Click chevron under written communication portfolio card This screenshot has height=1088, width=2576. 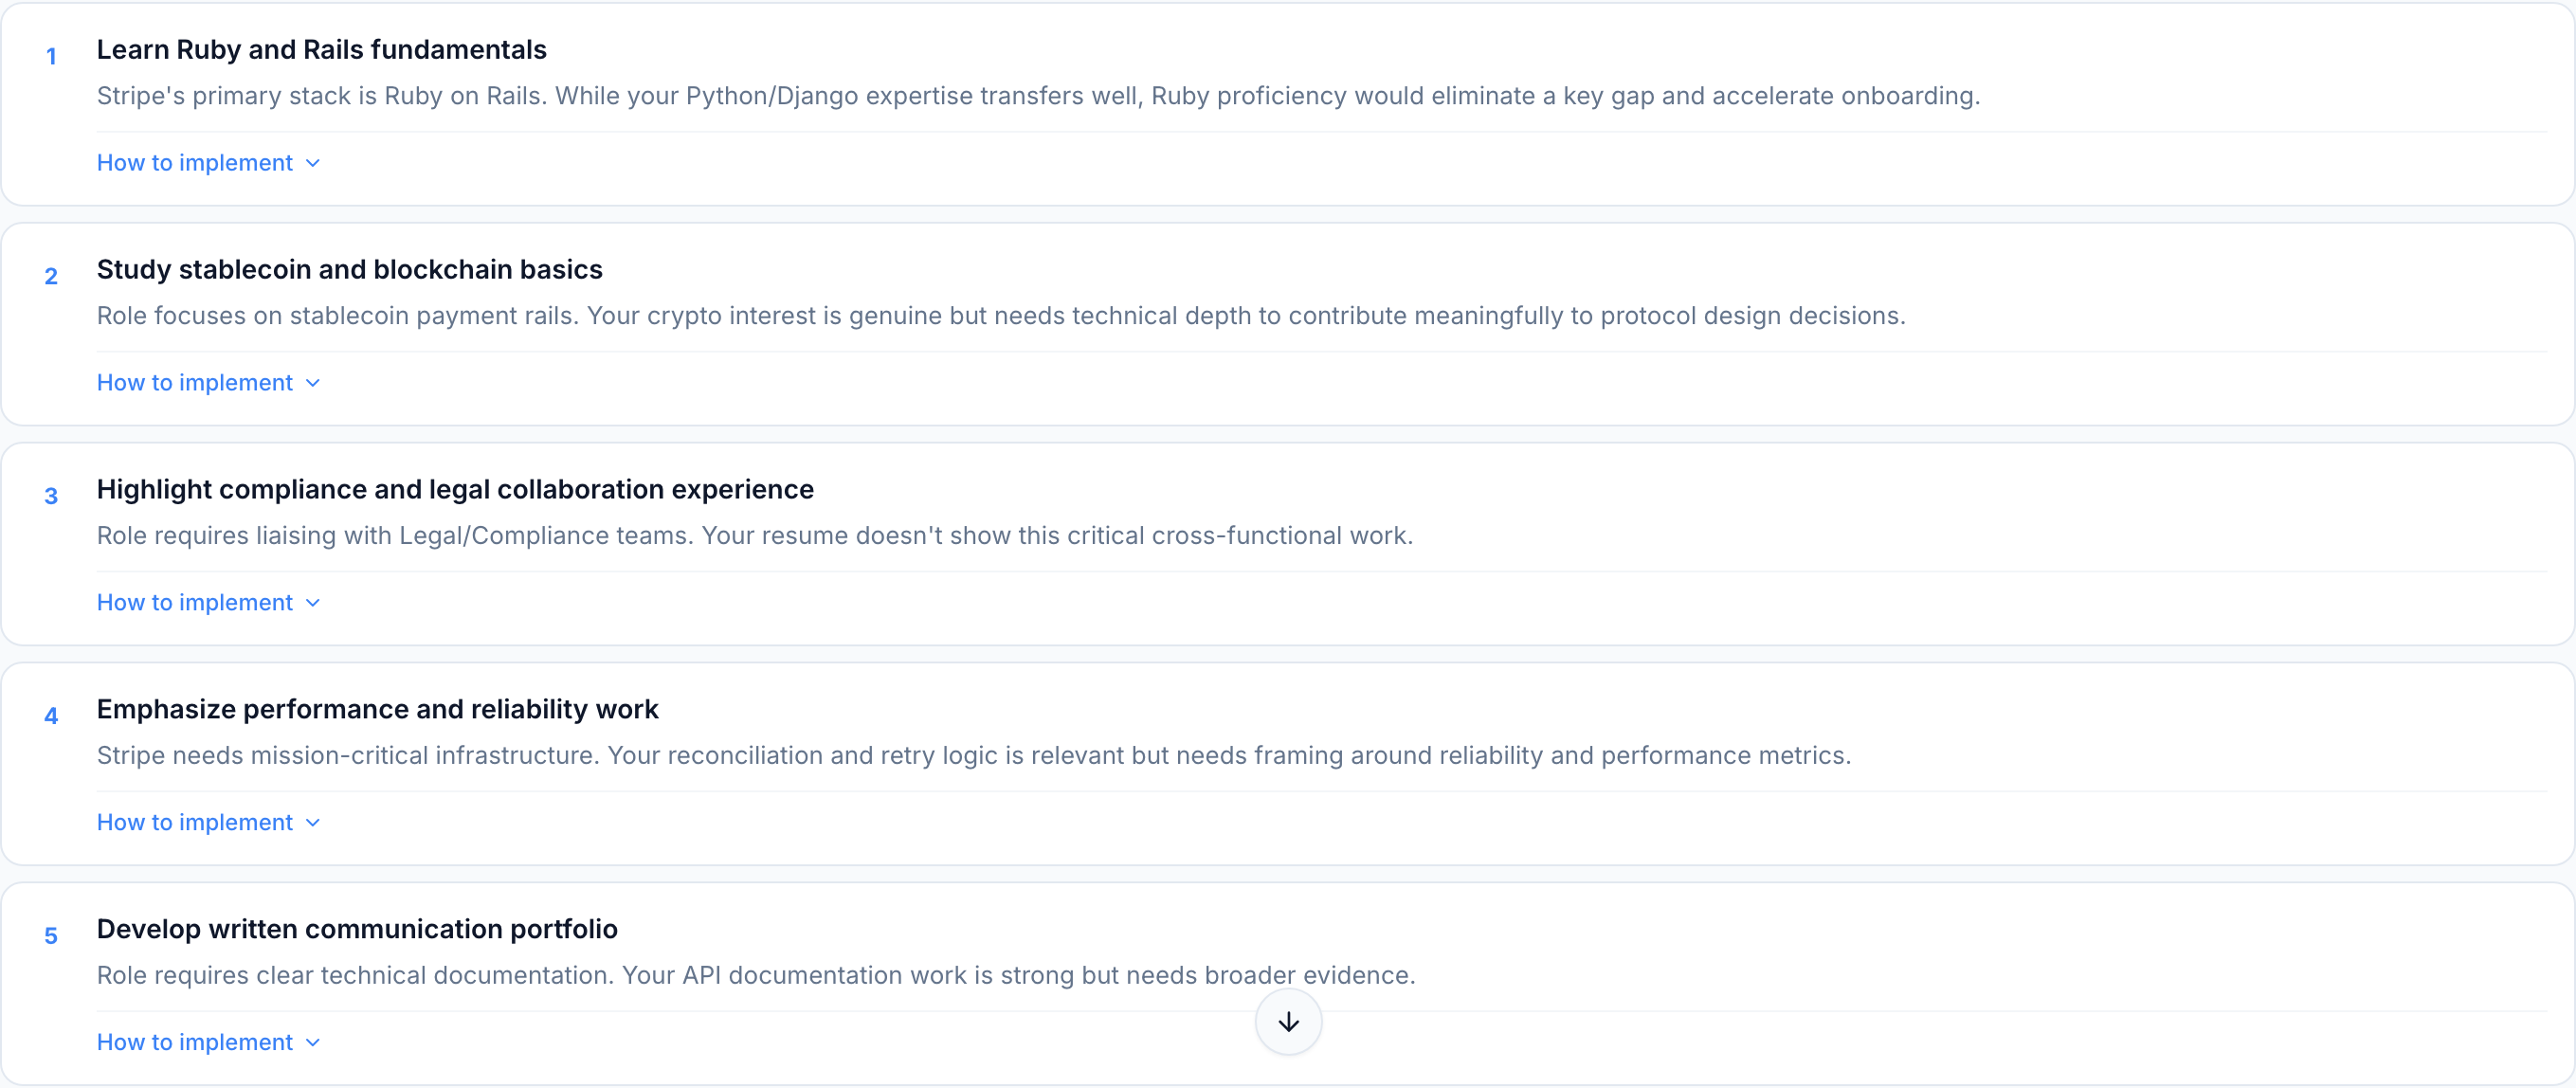tap(313, 1043)
